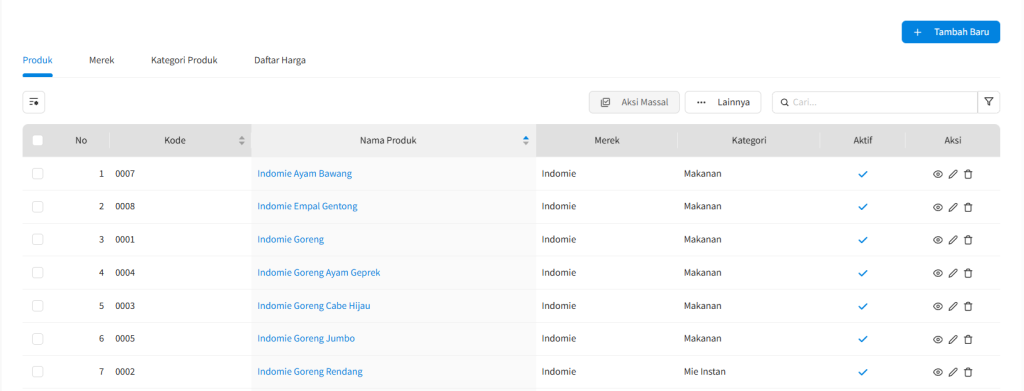Screen dimensions: 1024x391
Task: Switch to the Merek tab
Action: coord(102,60)
